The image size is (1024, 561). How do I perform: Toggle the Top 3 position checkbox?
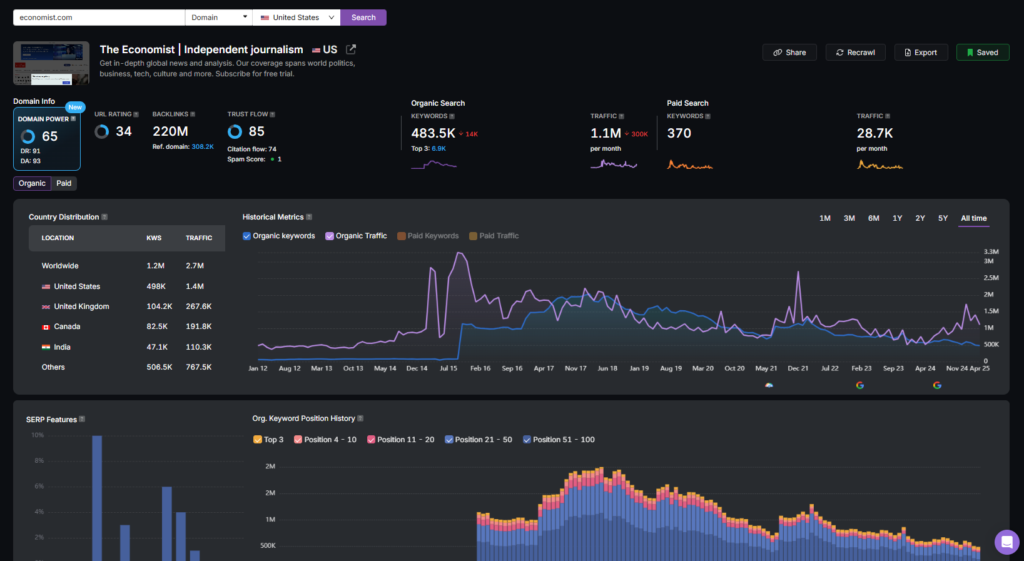(x=257, y=440)
